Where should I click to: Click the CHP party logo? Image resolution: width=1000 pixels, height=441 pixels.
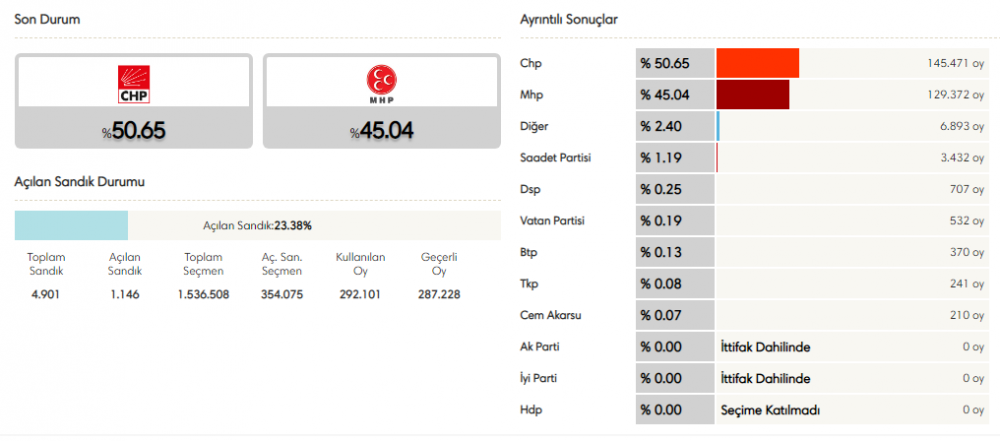pyautogui.click(x=132, y=83)
